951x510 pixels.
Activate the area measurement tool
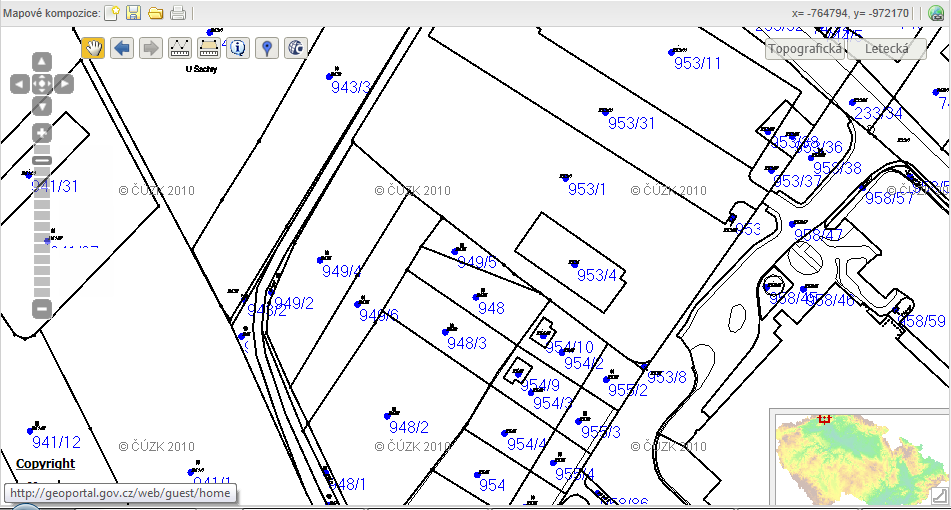pos(209,48)
